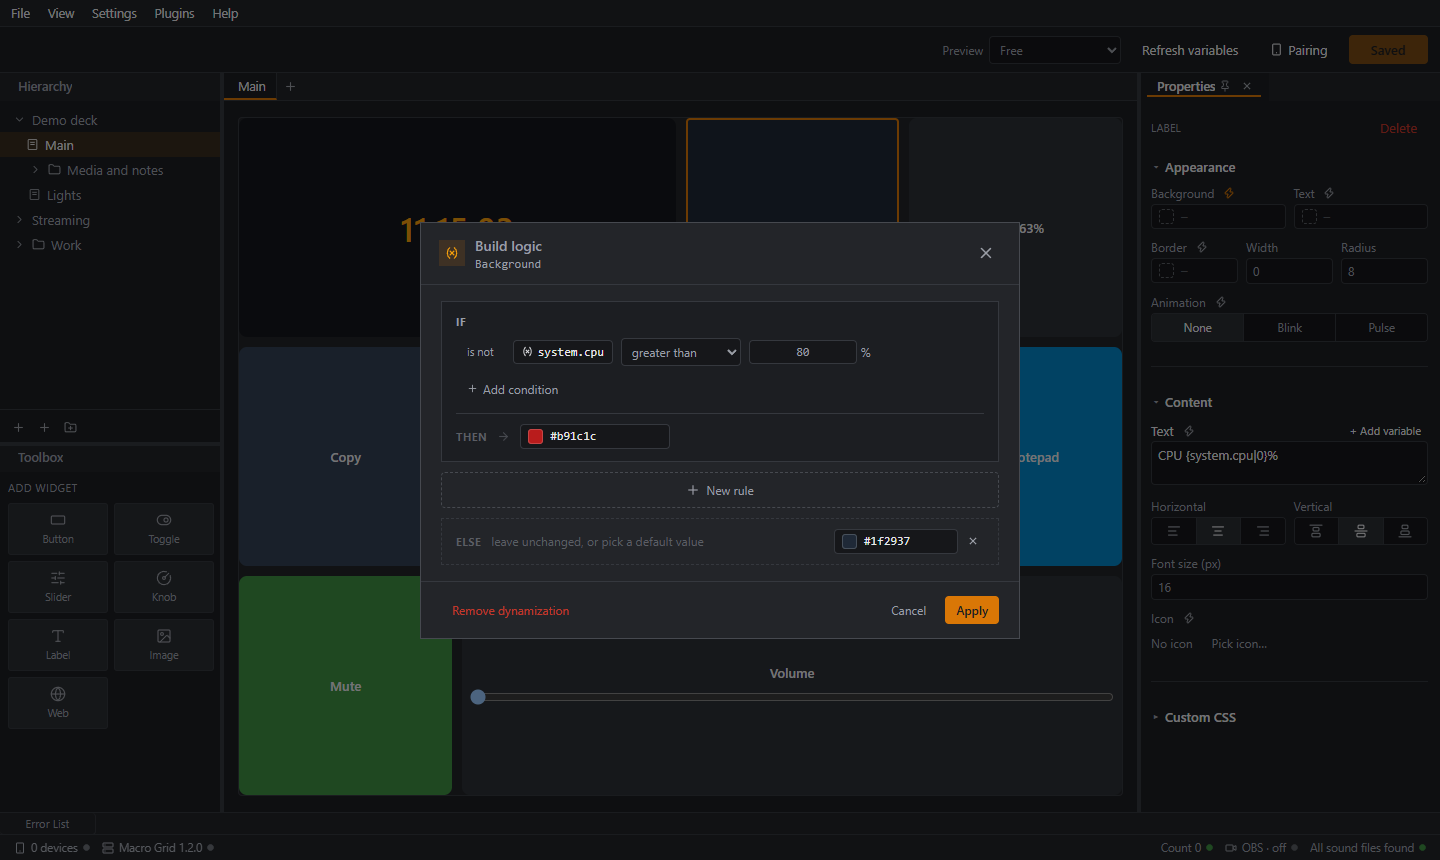1440x860 pixels.
Task: Click the lightning icon next to Border
Action: pos(1202,247)
